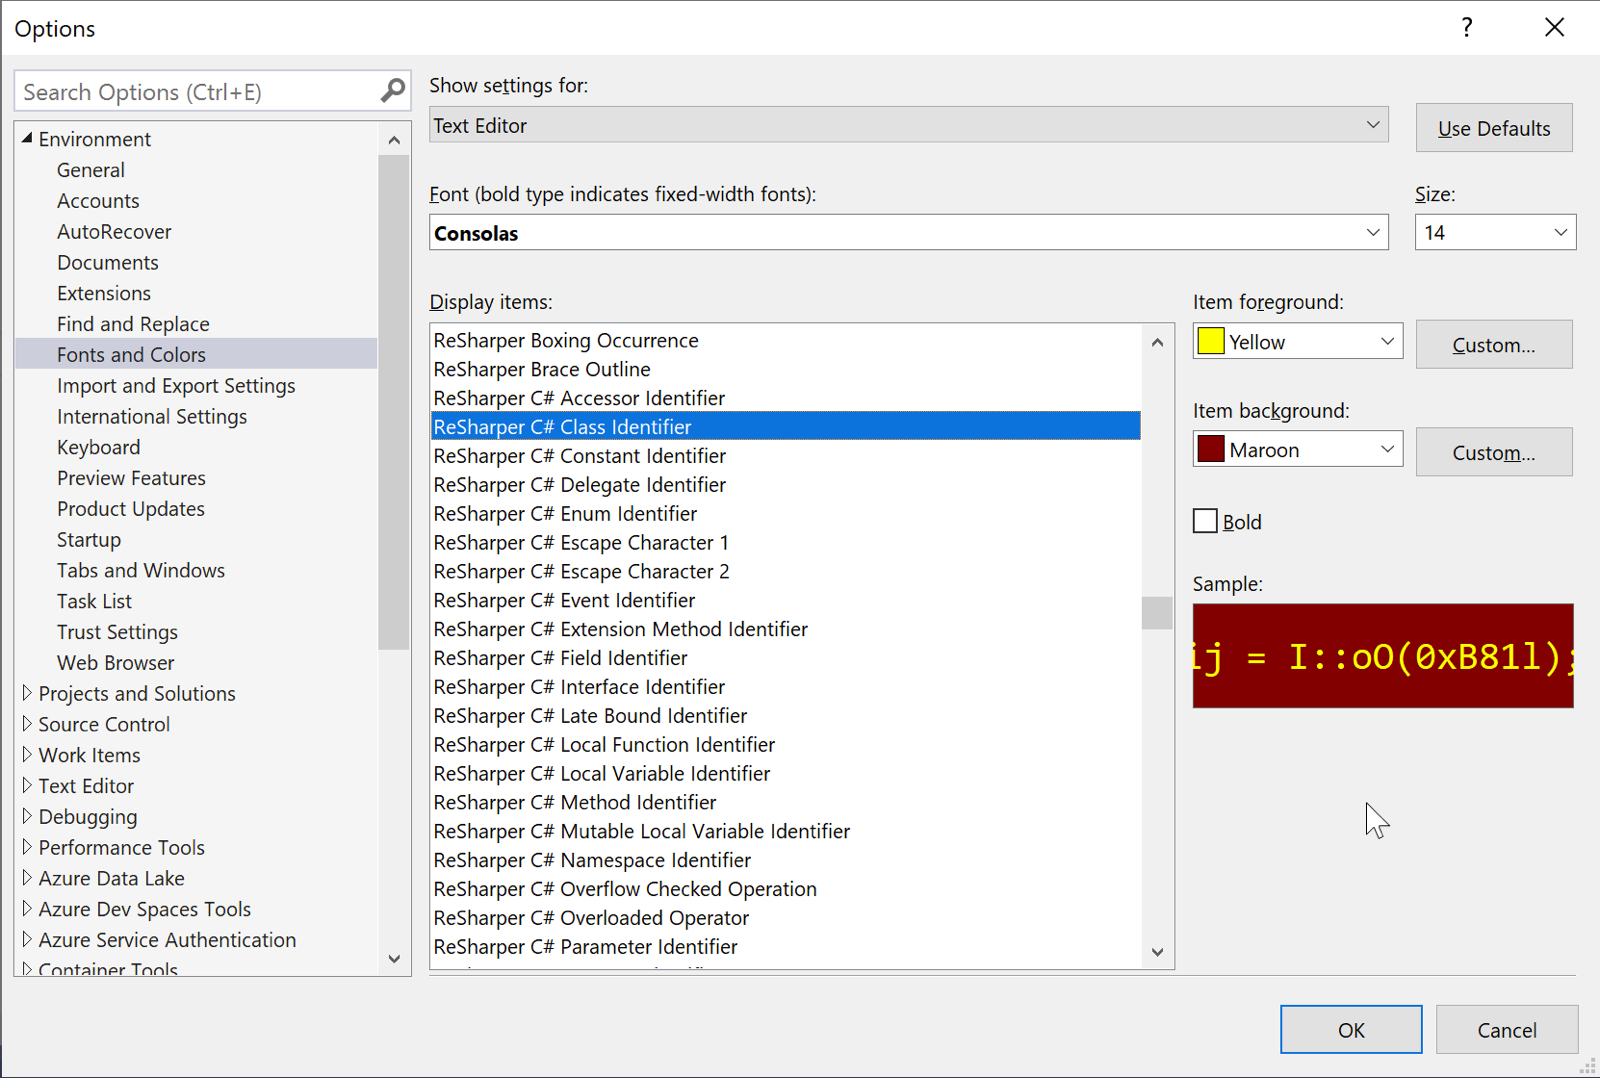Close the Options dialog with the X button
The height and width of the screenshot is (1078, 1600).
1554,27
